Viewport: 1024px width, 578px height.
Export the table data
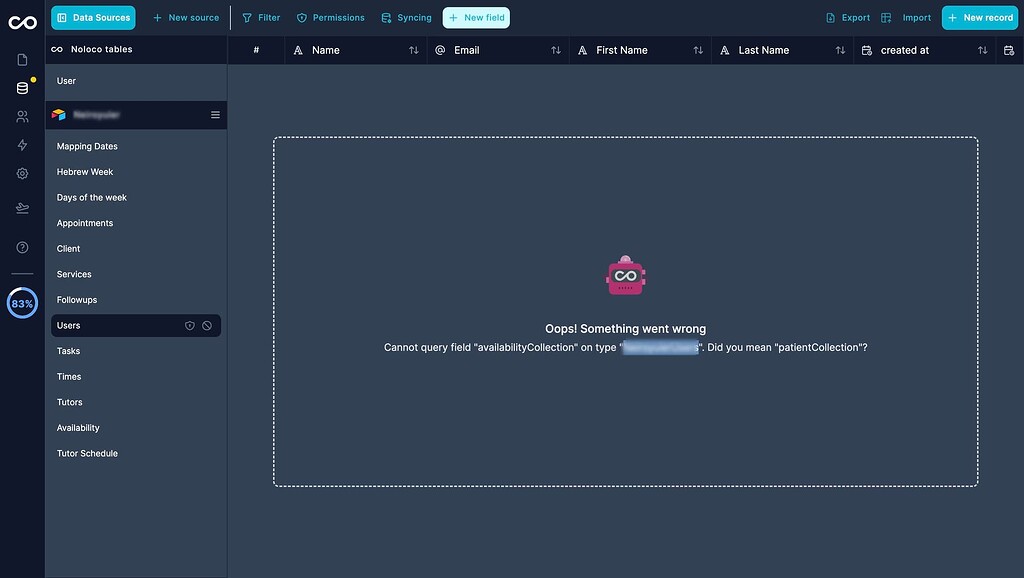click(x=845, y=17)
